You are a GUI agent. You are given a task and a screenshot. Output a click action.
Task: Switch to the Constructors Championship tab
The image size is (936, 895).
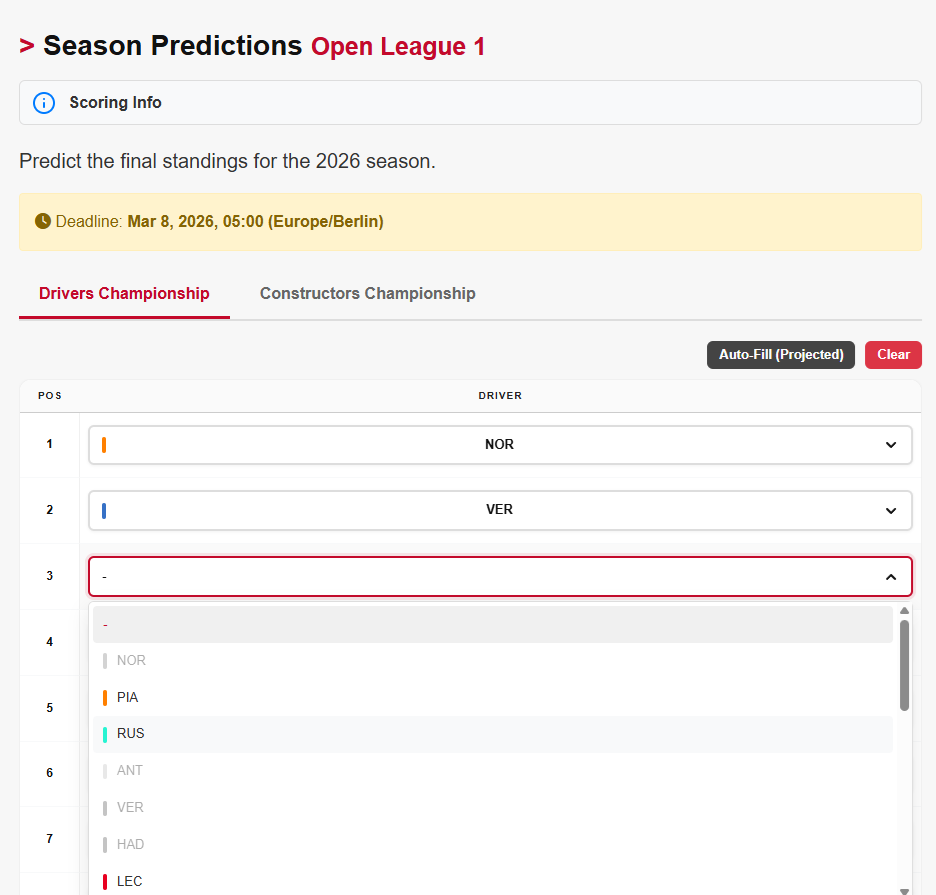(367, 293)
